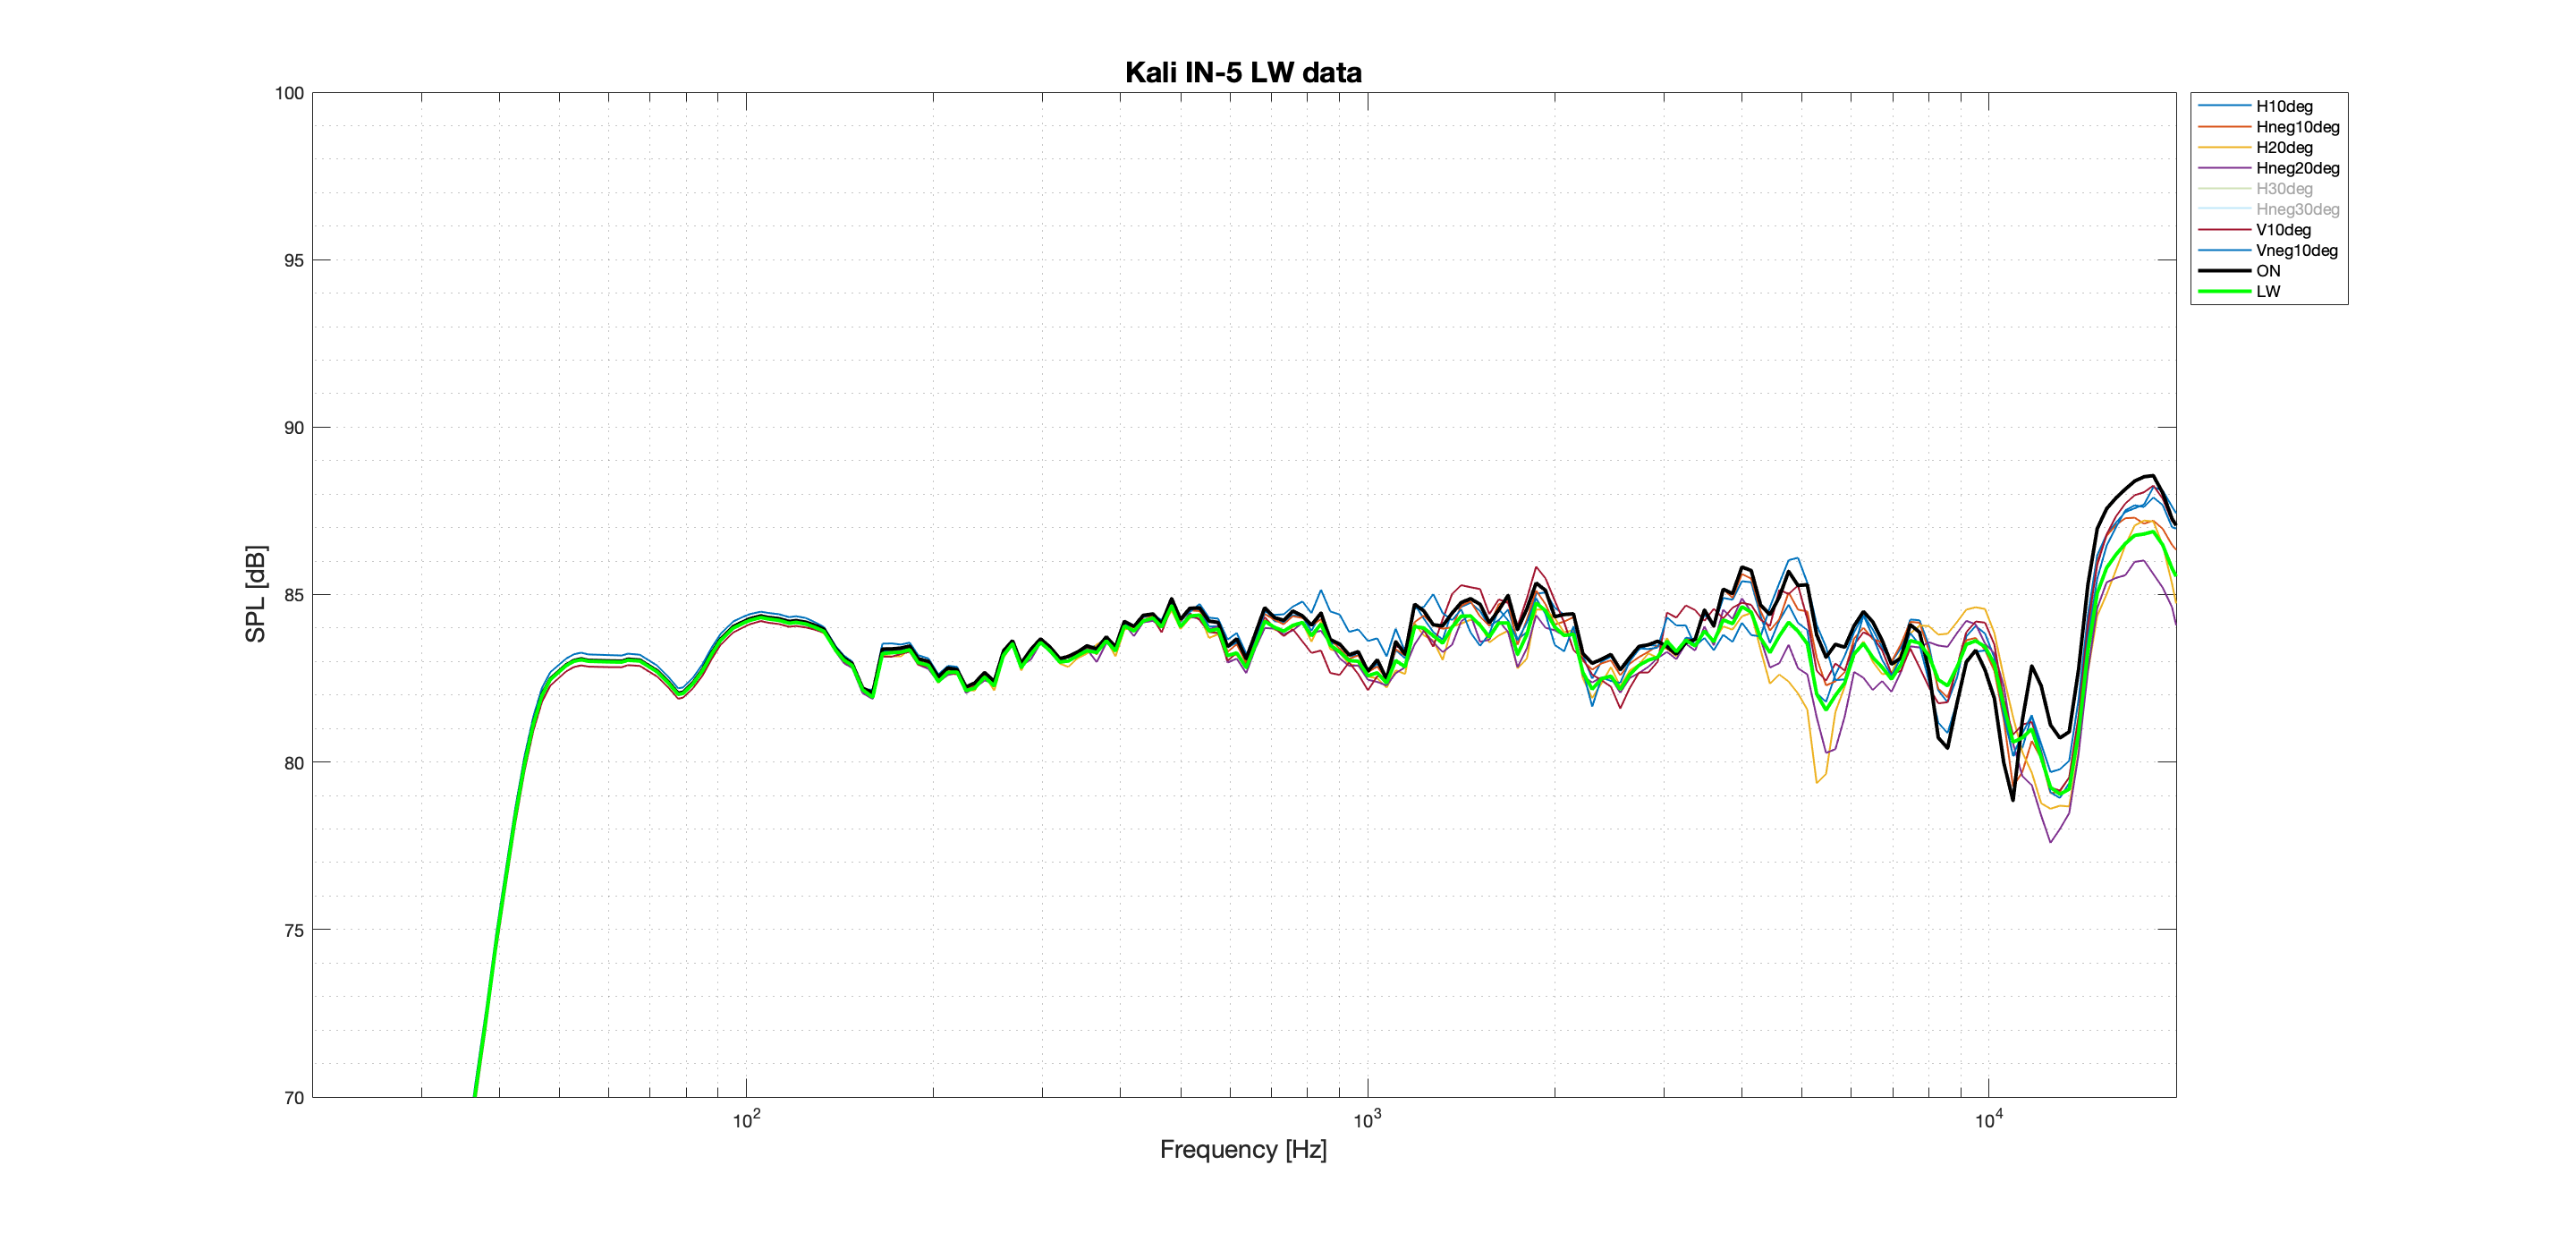Click the 10^2 x-axis tick label
The height and width of the screenshot is (1233, 2576).
pos(746,1120)
